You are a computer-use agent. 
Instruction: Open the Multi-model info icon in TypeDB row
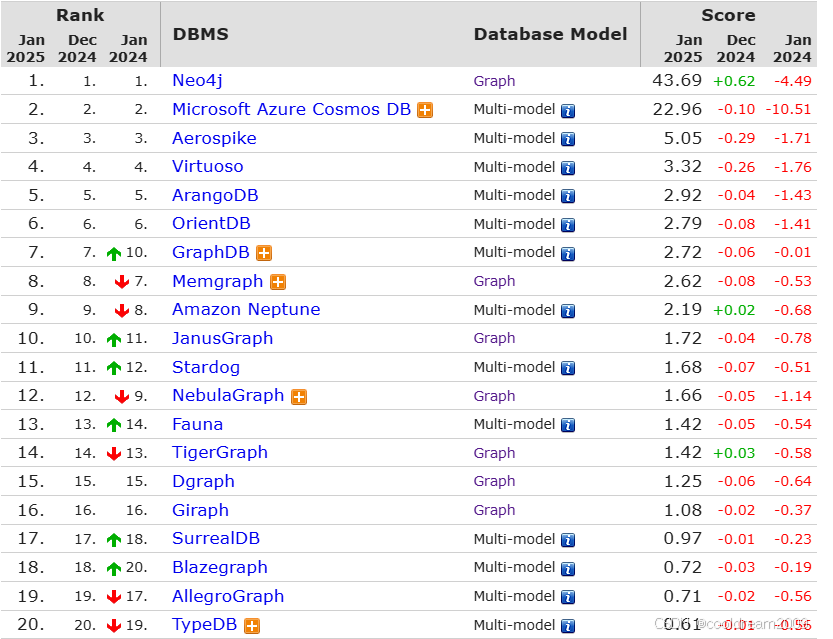(568, 626)
